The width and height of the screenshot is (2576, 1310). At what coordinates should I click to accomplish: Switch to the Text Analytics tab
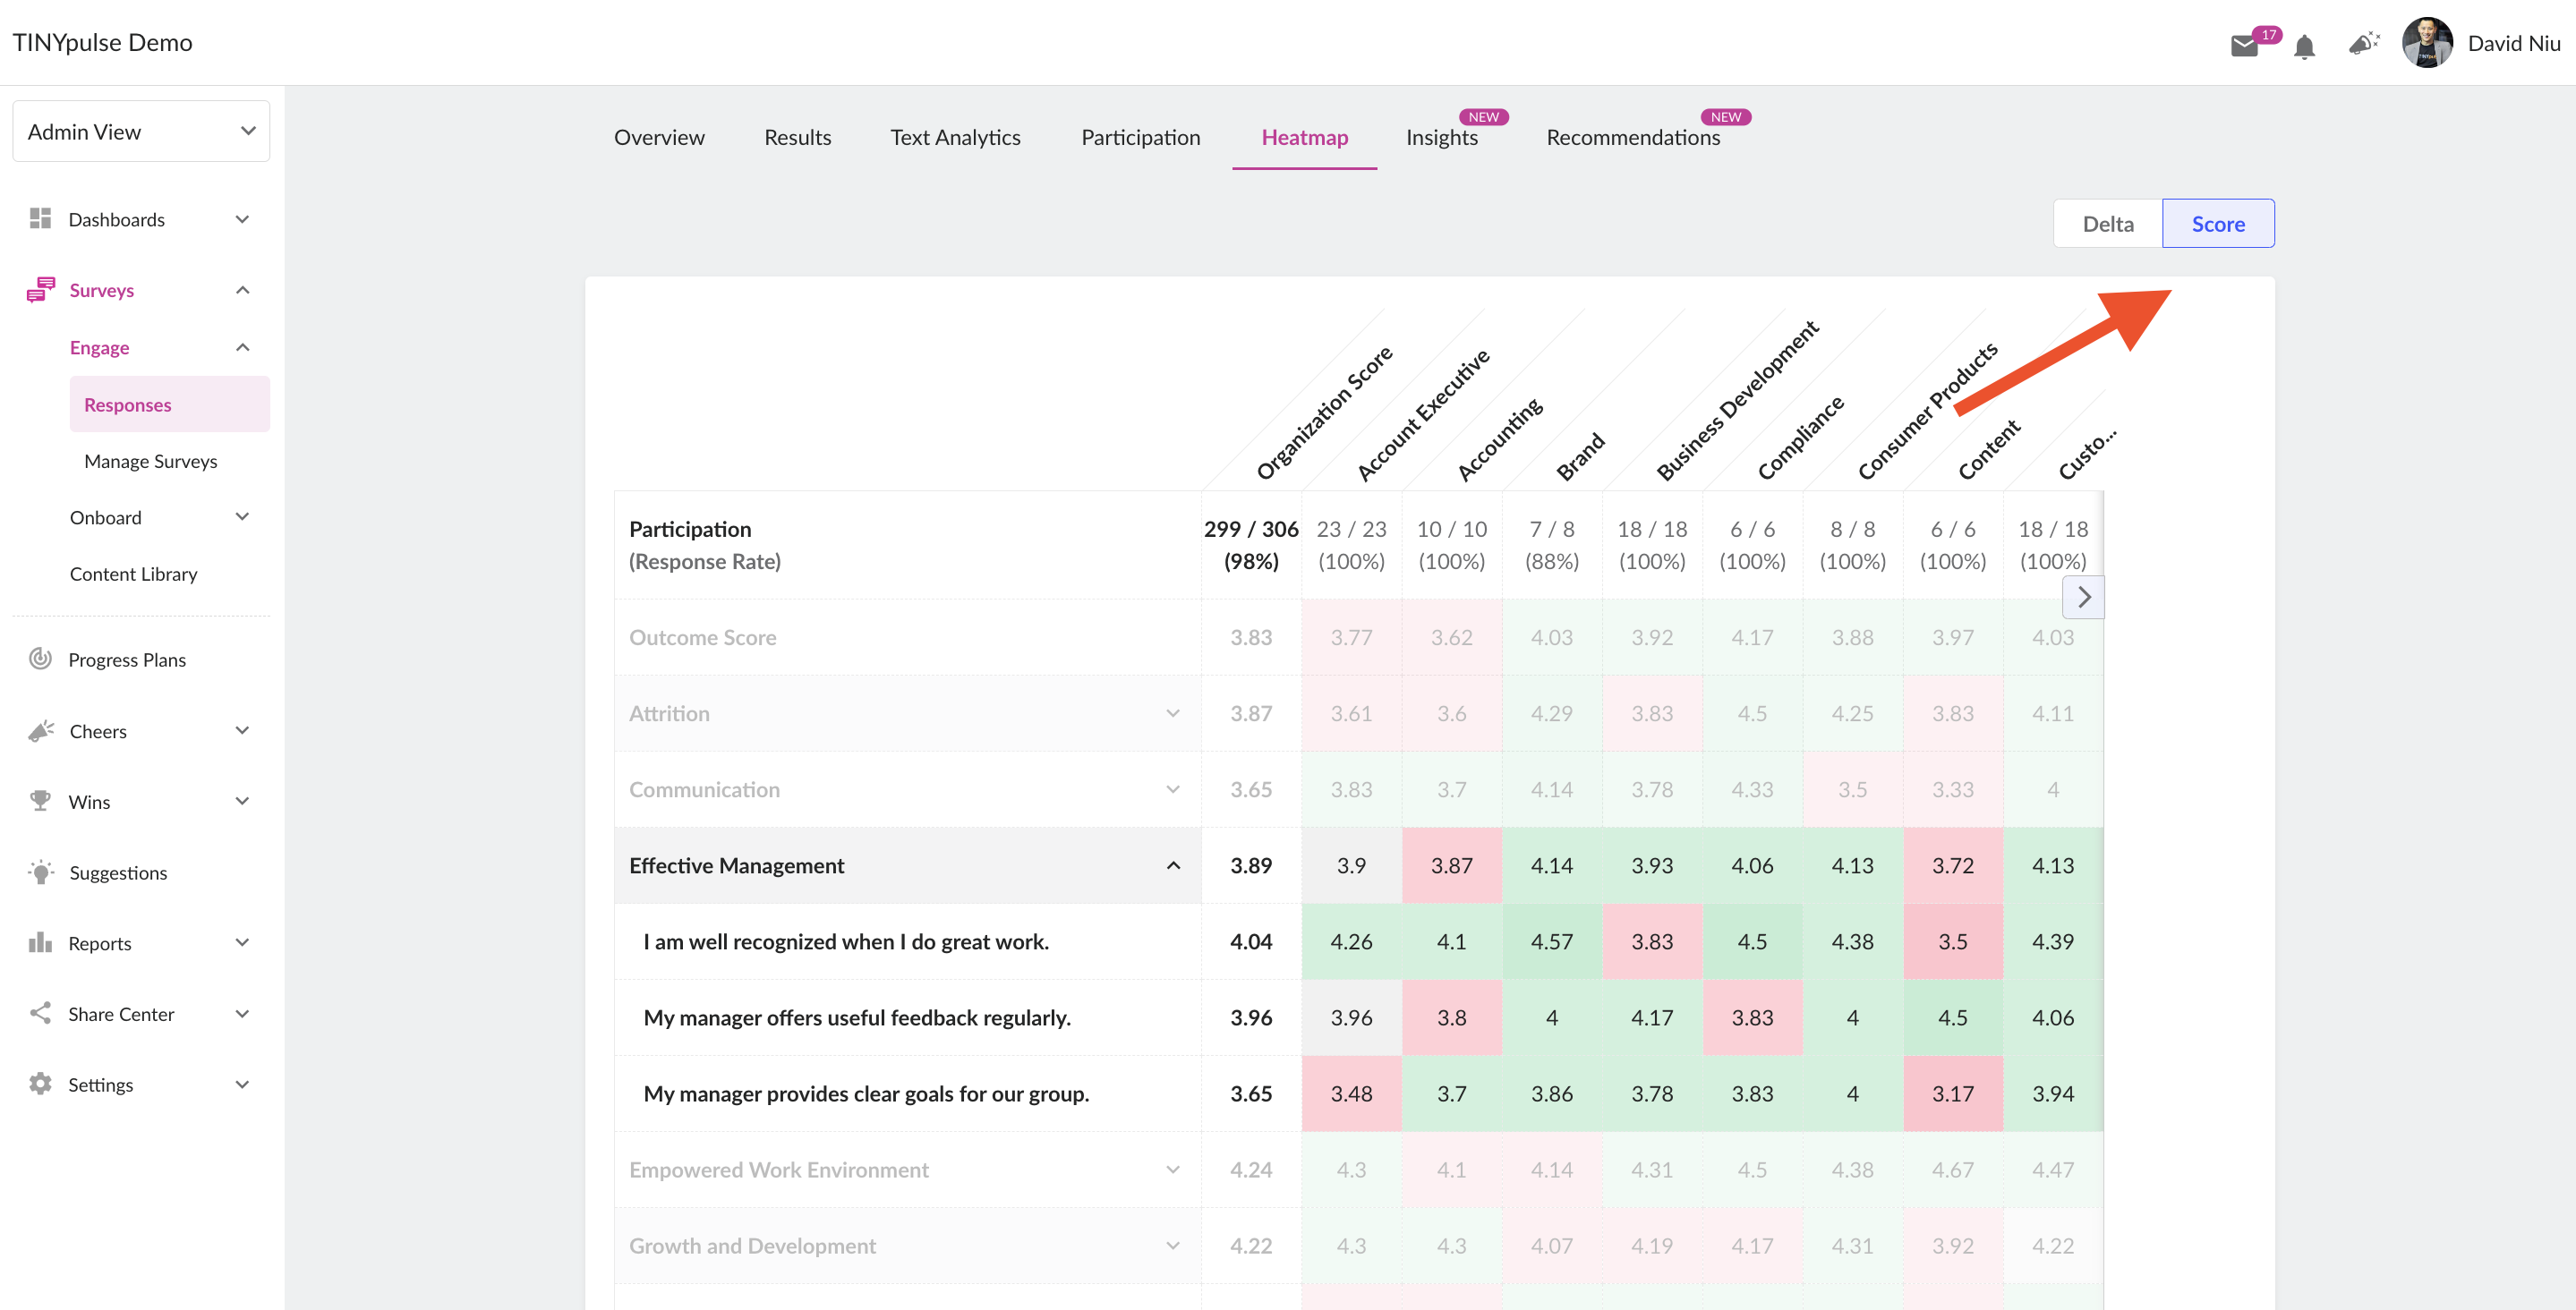pyautogui.click(x=955, y=138)
